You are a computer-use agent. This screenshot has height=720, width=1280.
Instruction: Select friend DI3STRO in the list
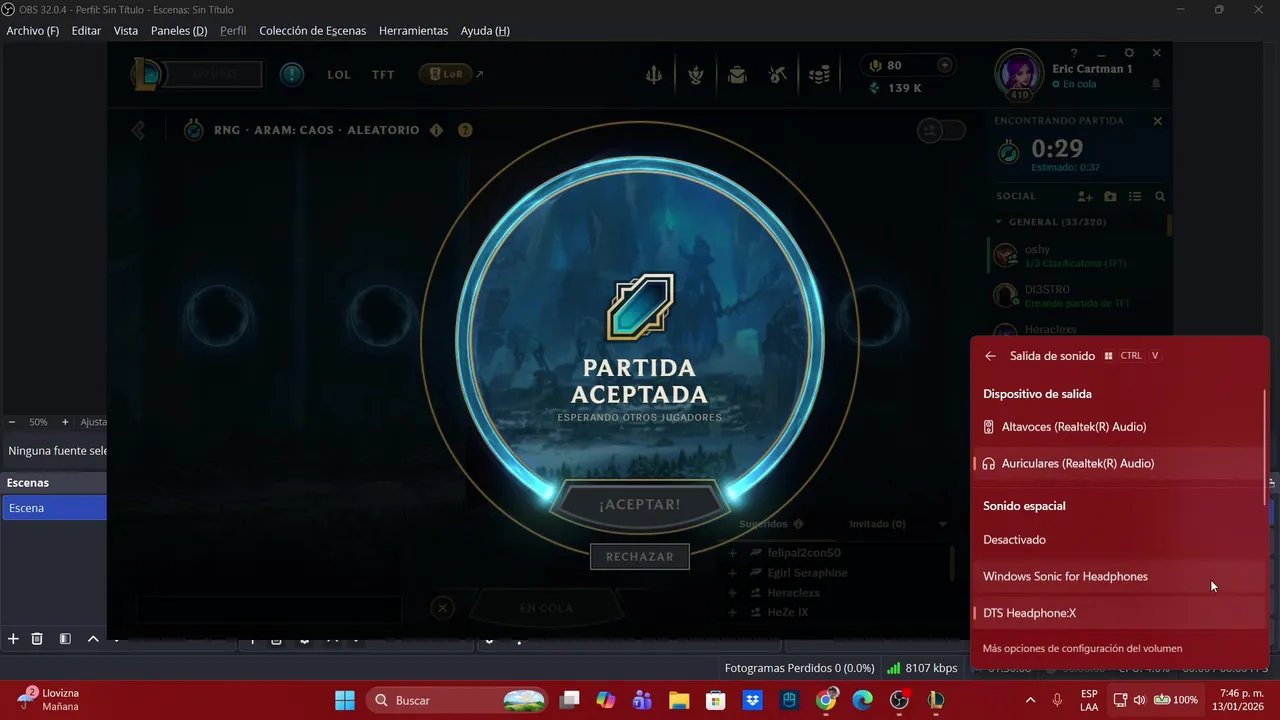[1075, 296]
